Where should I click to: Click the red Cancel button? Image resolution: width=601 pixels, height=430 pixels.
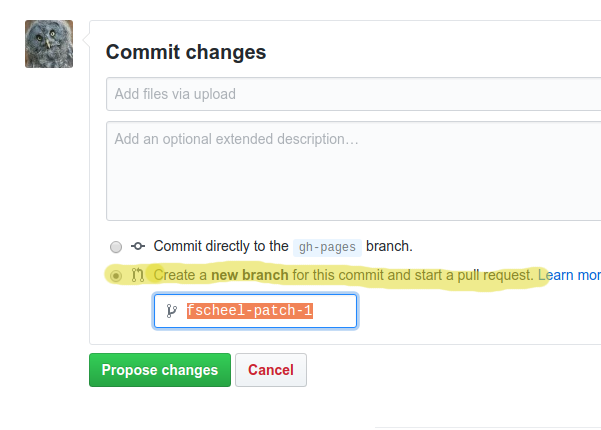pos(271,370)
